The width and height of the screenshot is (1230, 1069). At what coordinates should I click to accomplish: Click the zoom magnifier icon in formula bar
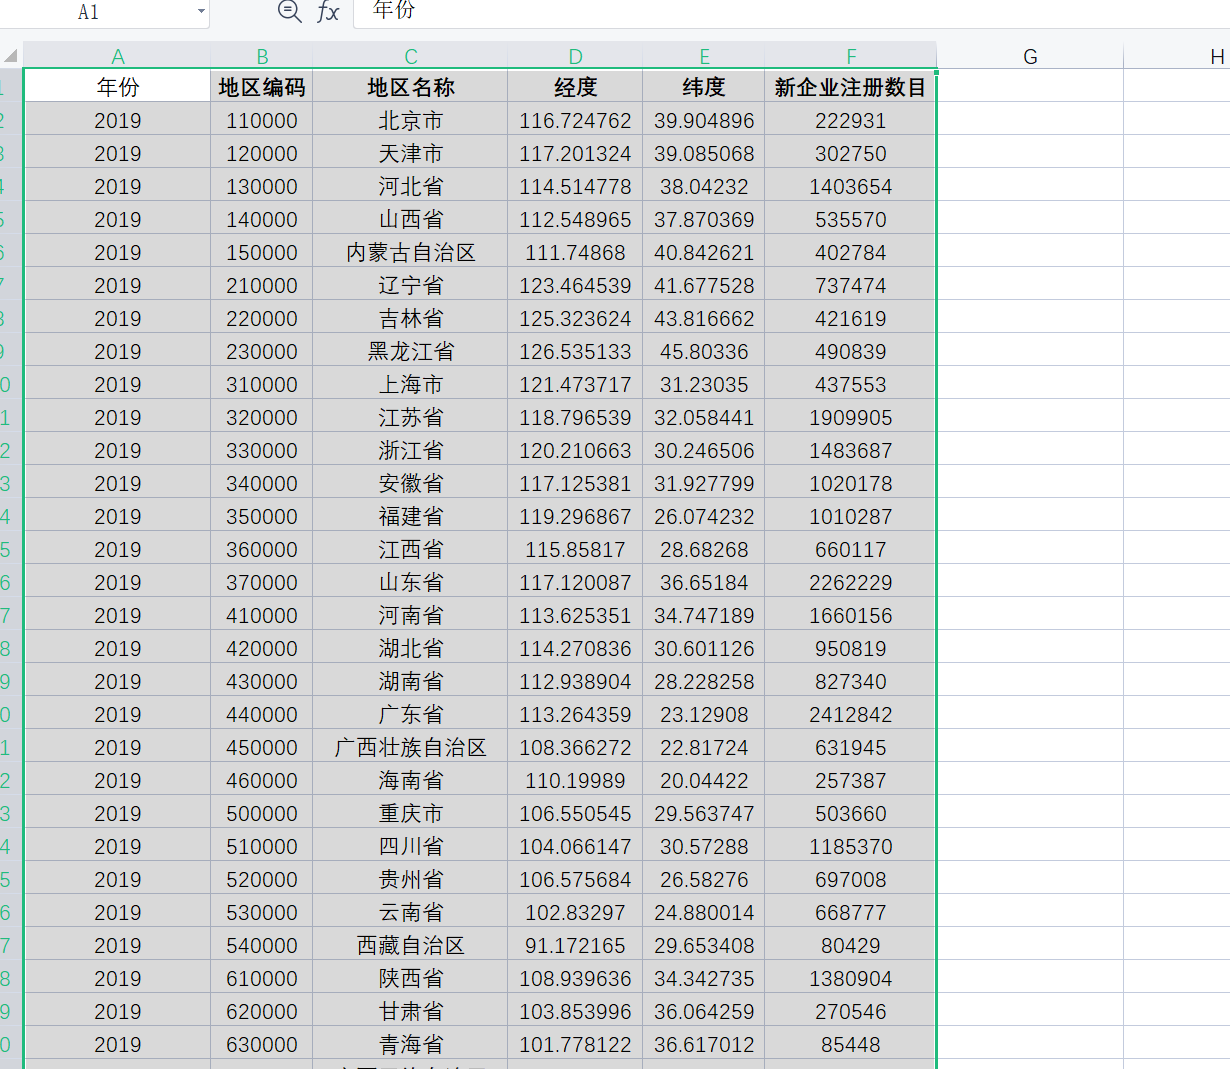(x=289, y=12)
